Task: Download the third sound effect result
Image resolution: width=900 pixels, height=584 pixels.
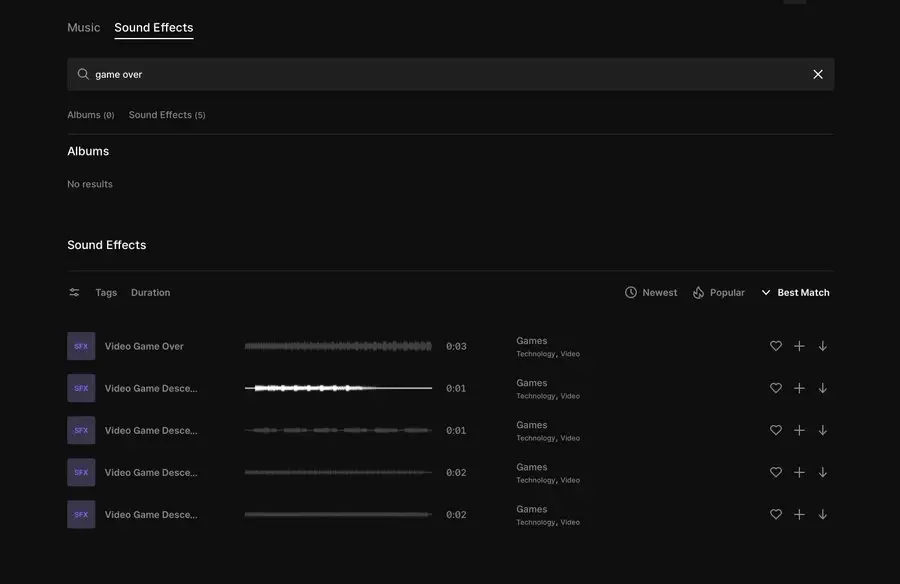Action: [x=823, y=430]
